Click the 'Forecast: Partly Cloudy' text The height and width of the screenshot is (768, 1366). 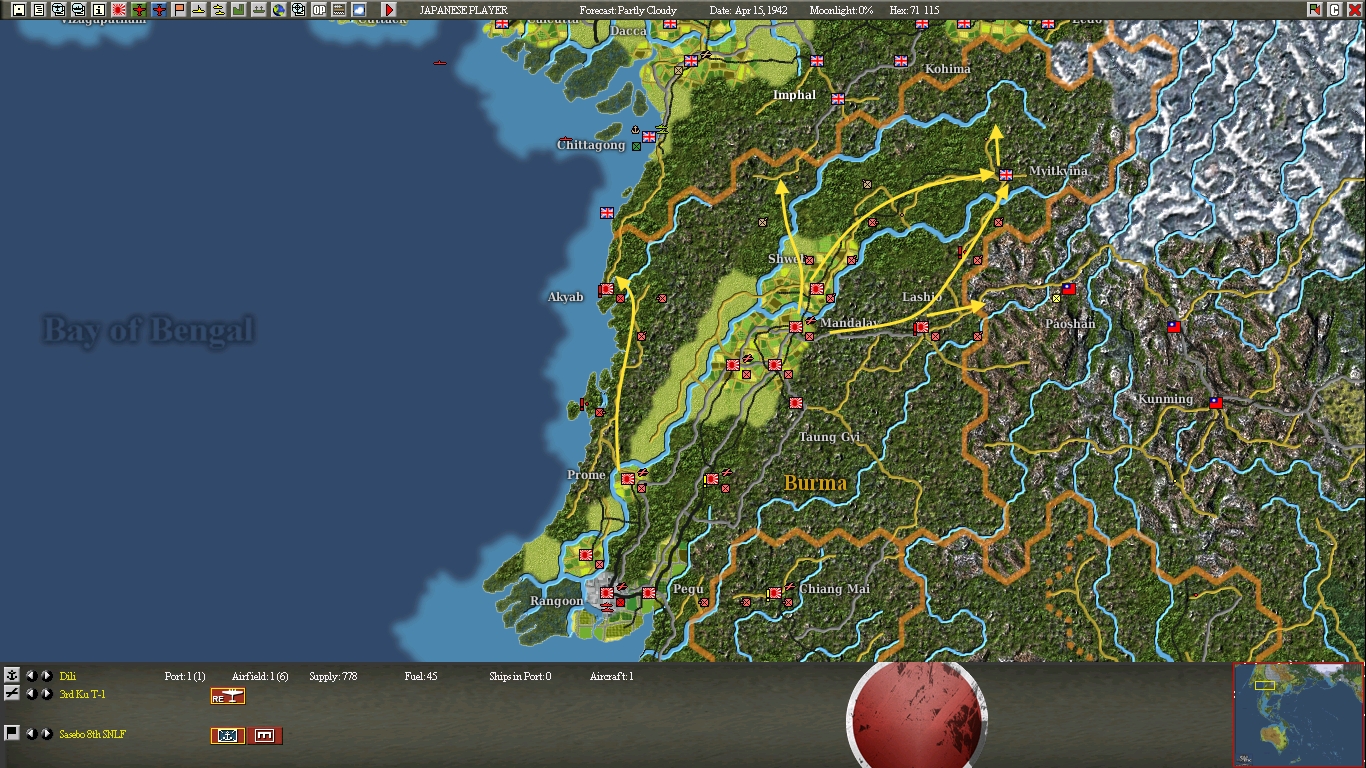coord(628,10)
